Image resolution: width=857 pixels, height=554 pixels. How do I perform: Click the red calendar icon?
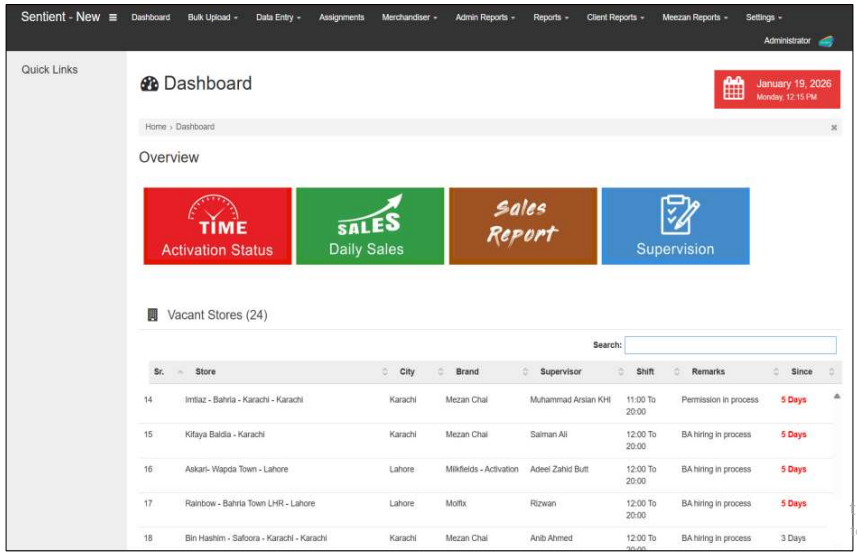733,89
